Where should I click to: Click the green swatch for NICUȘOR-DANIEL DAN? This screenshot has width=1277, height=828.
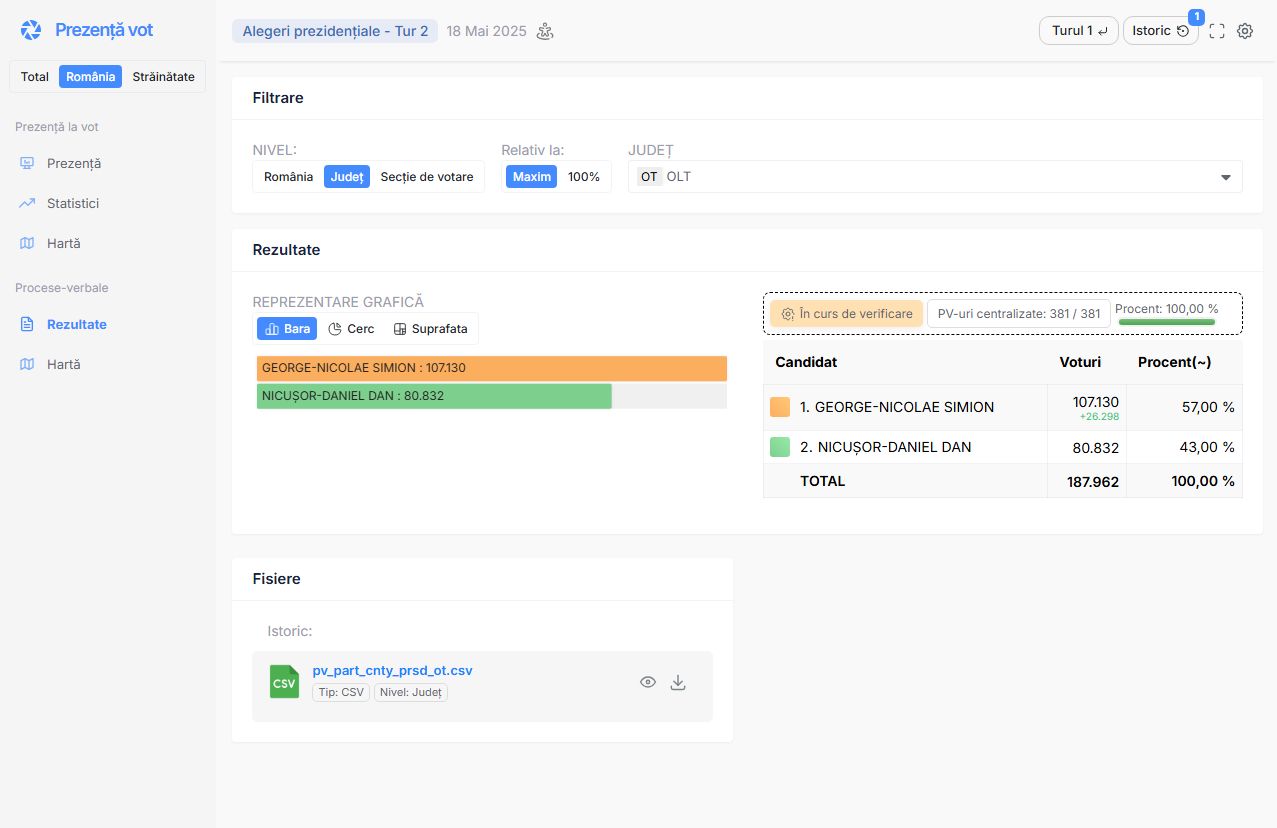(x=780, y=447)
